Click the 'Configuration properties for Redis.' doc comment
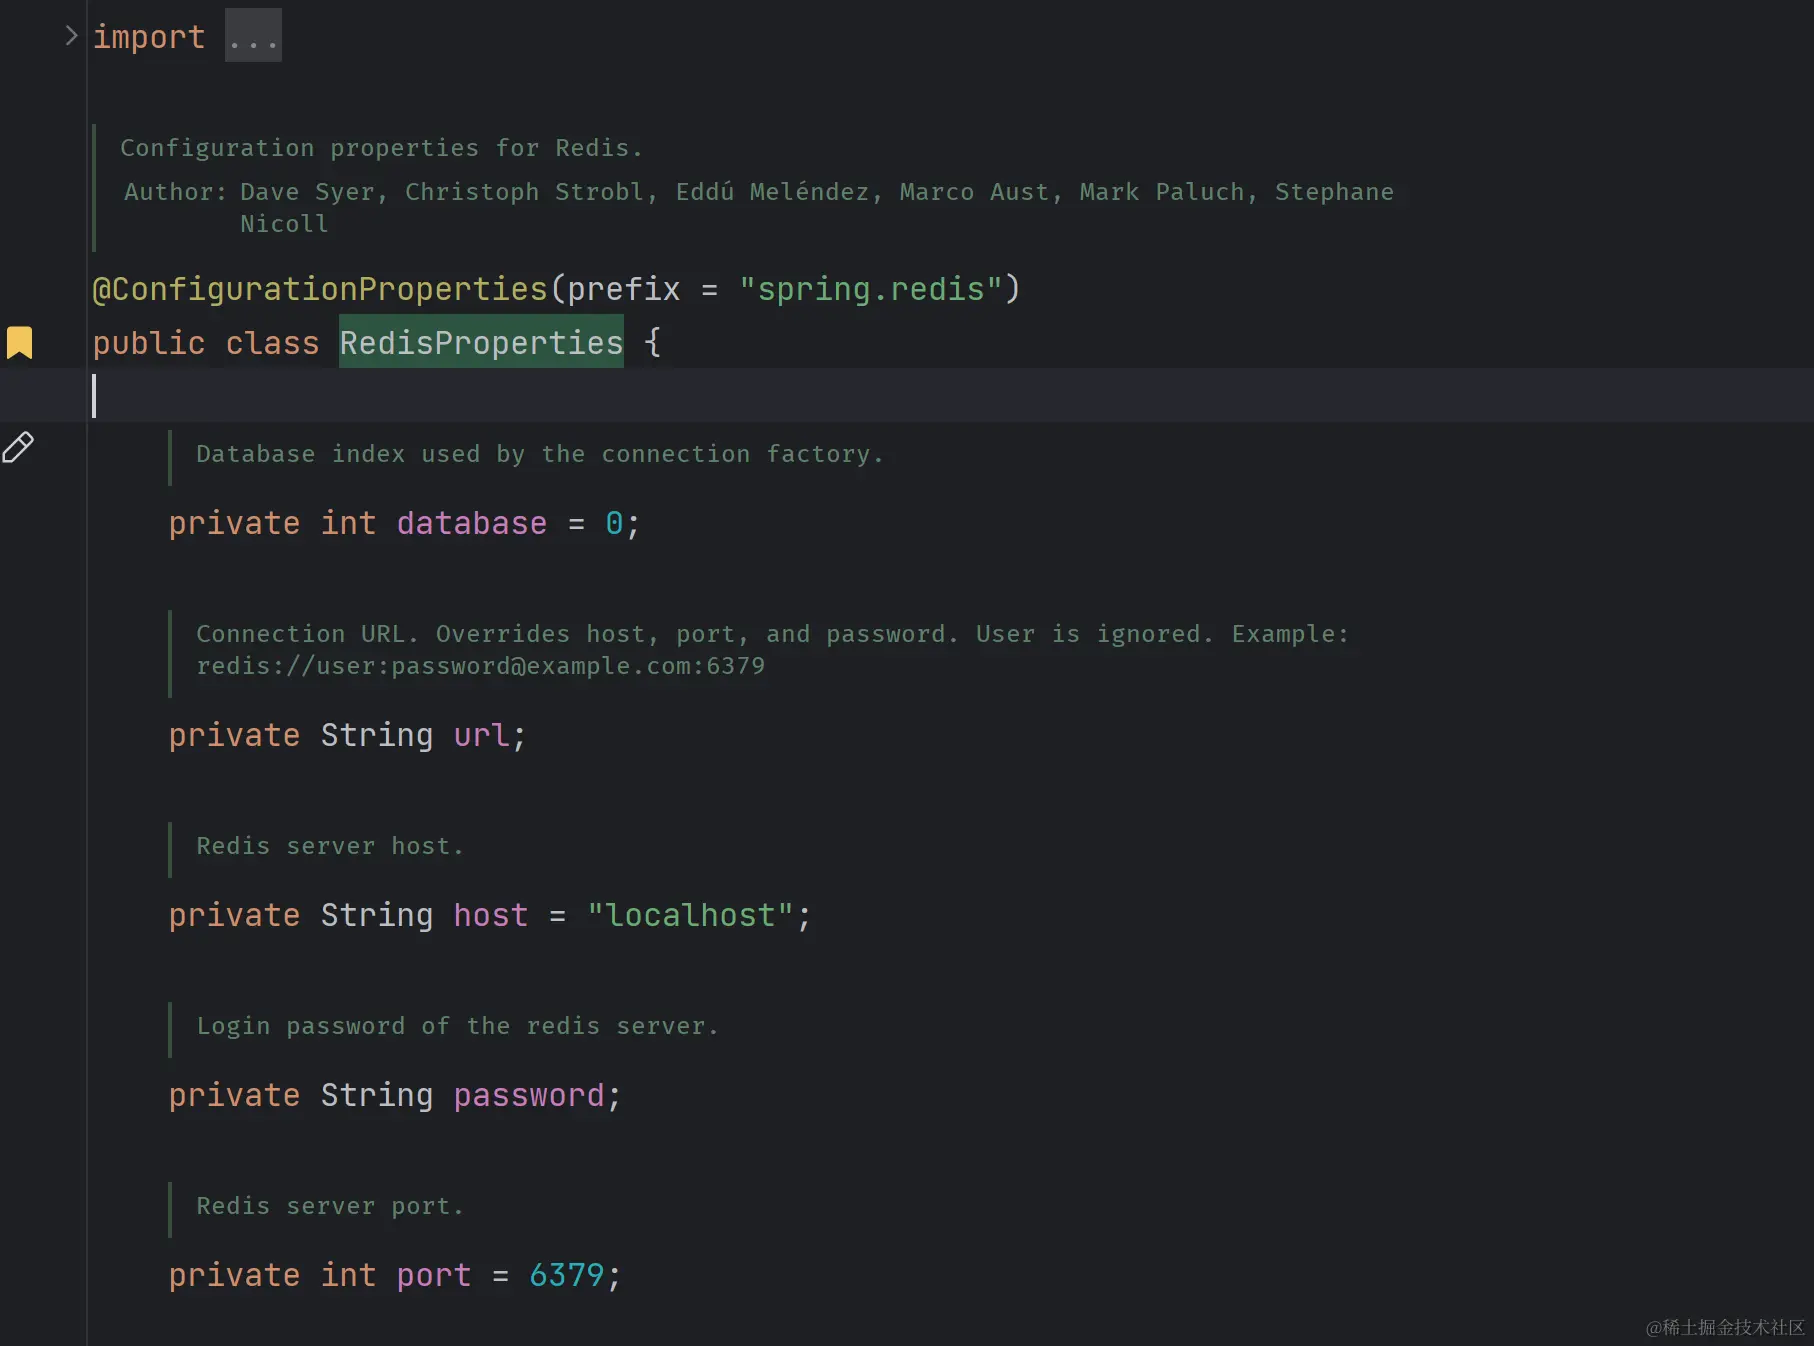Image resolution: width=1814 pixels, height=1346 pixels. pos(381,148)
